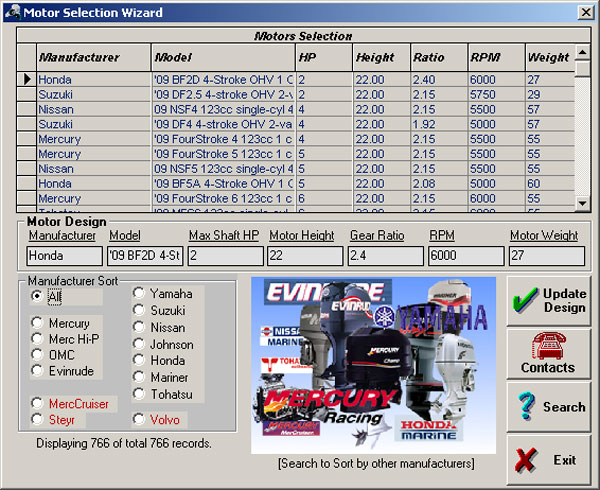600x490 pixels.
Task: Click the row selector beside Nissan 09 NSF4
Action: point(27,109)
